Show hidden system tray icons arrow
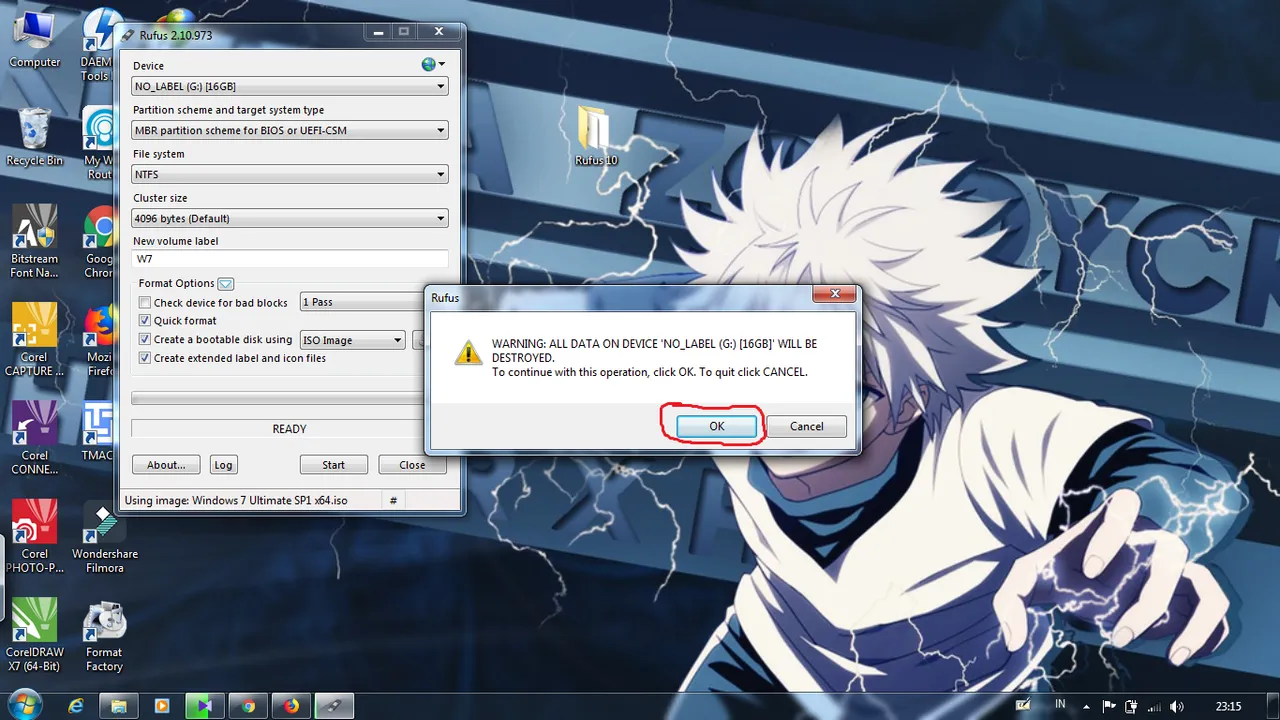 point(1085,706)
